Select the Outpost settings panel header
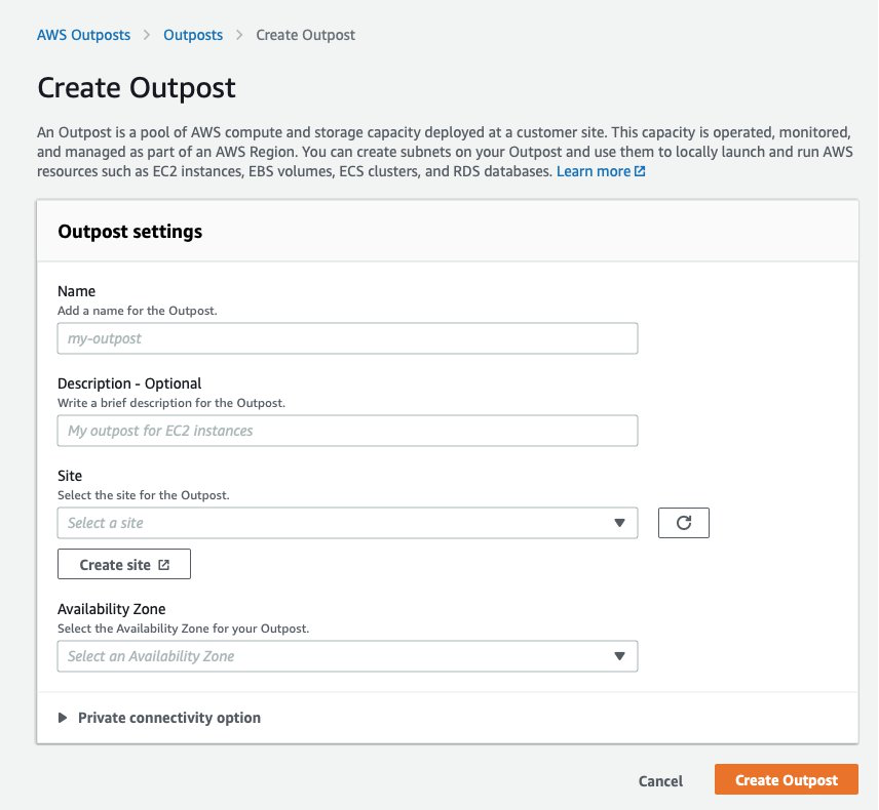 pyautogui.click(x=130, y=231)
